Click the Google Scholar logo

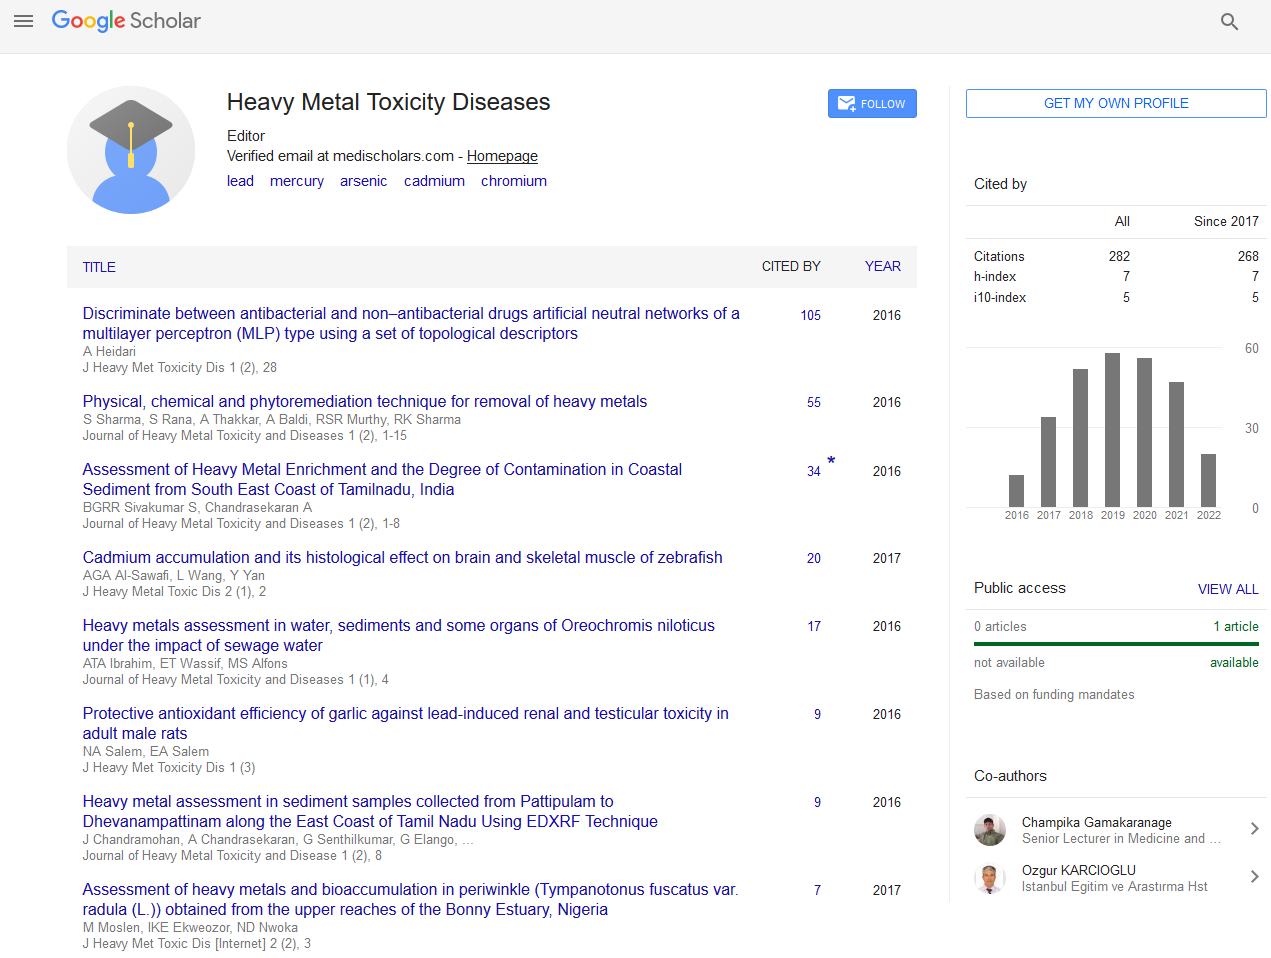tap(126, 21)
